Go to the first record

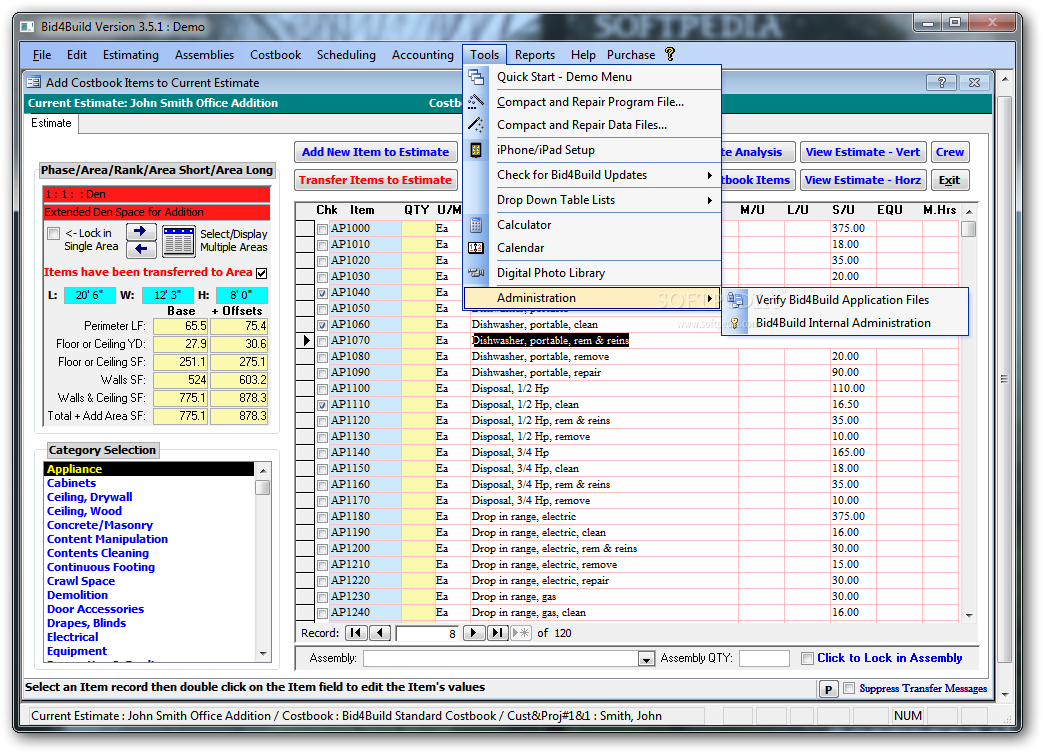(356, 633)
